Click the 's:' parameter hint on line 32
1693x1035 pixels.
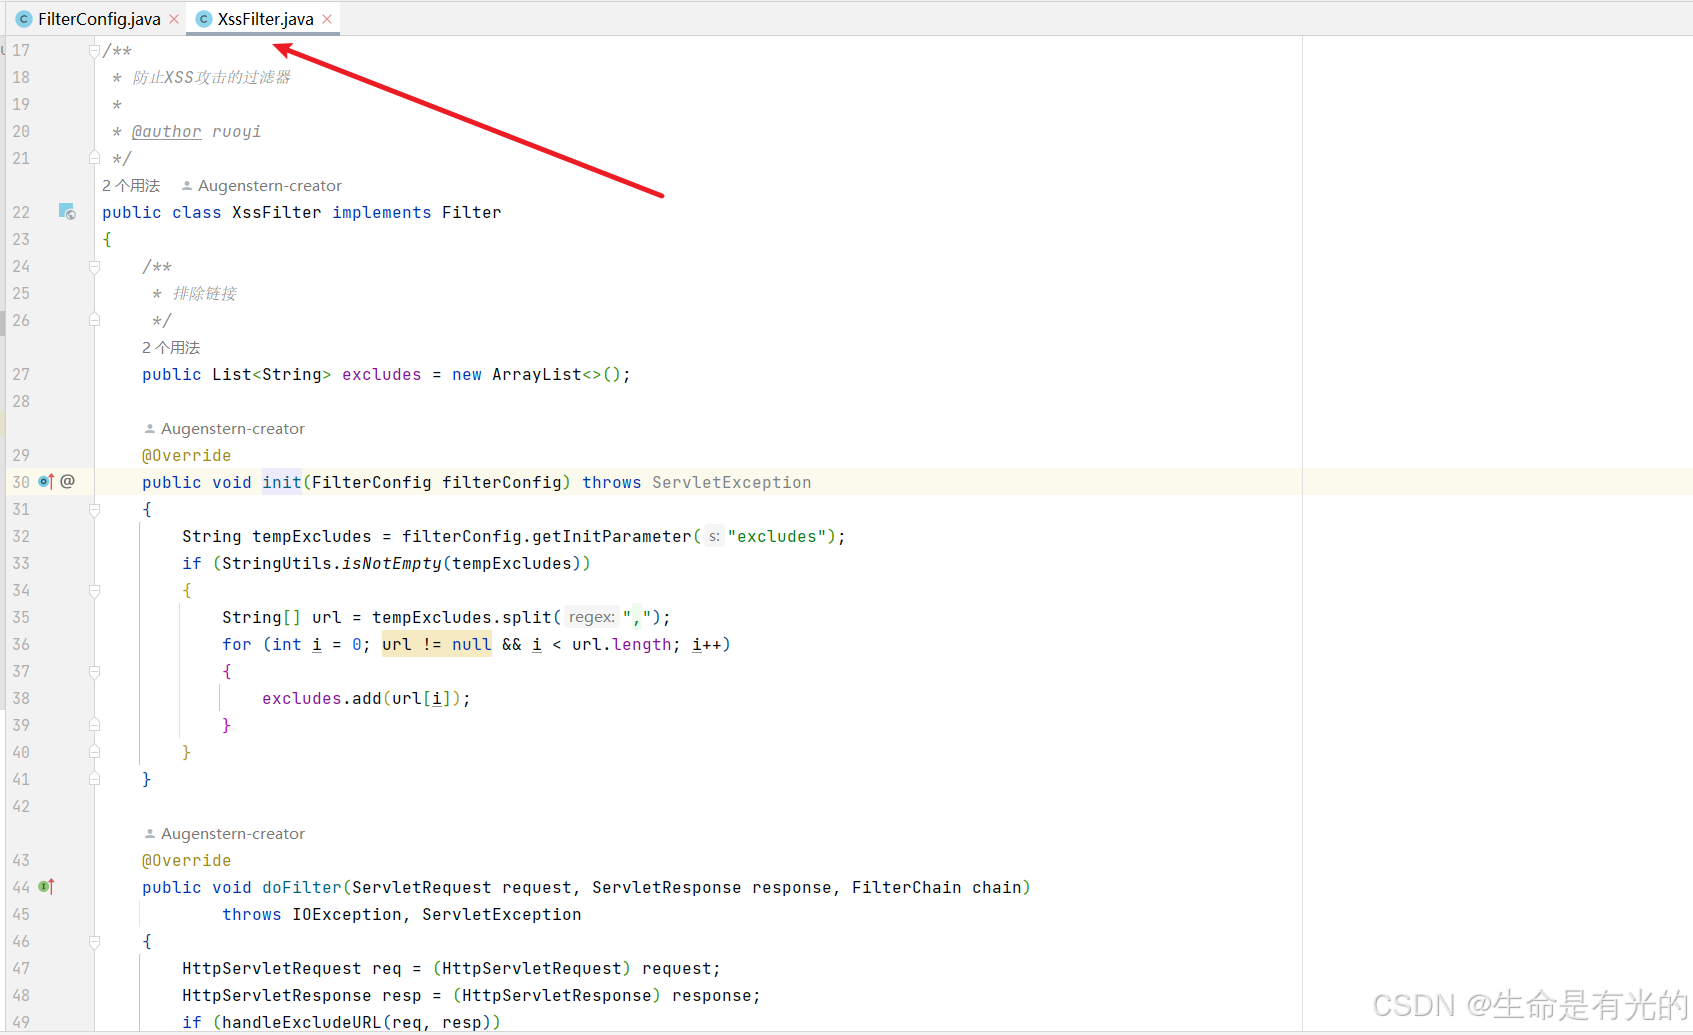coord(713,537)
